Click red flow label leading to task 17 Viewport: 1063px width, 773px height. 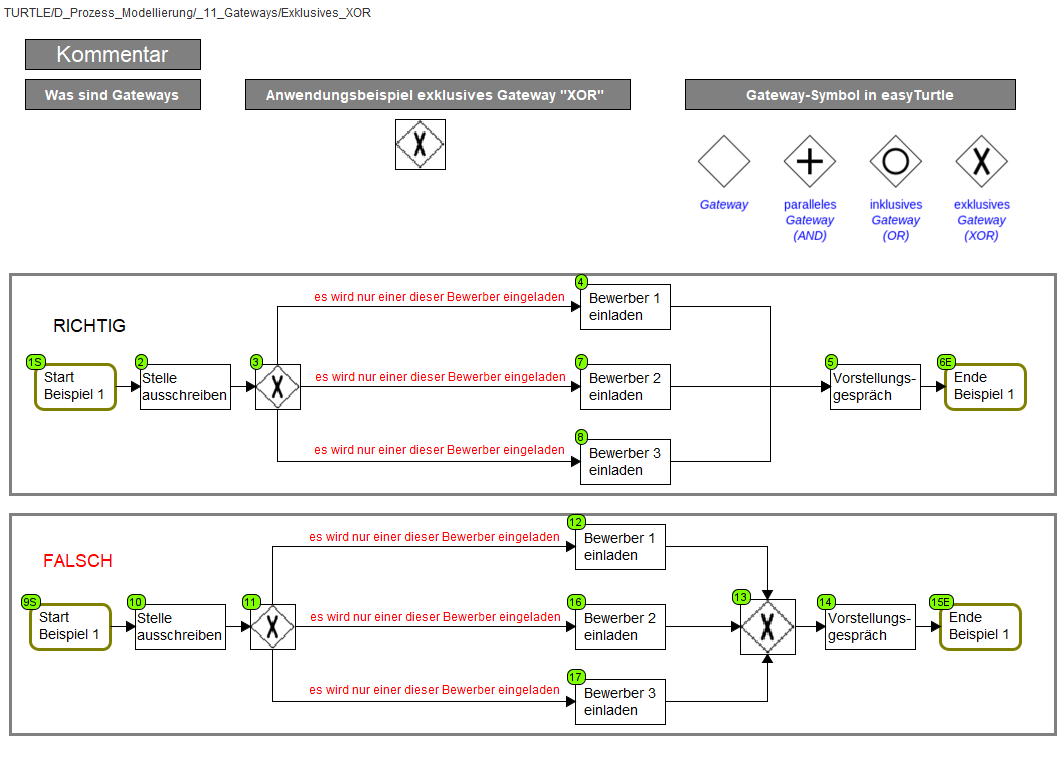coord(435,690)
